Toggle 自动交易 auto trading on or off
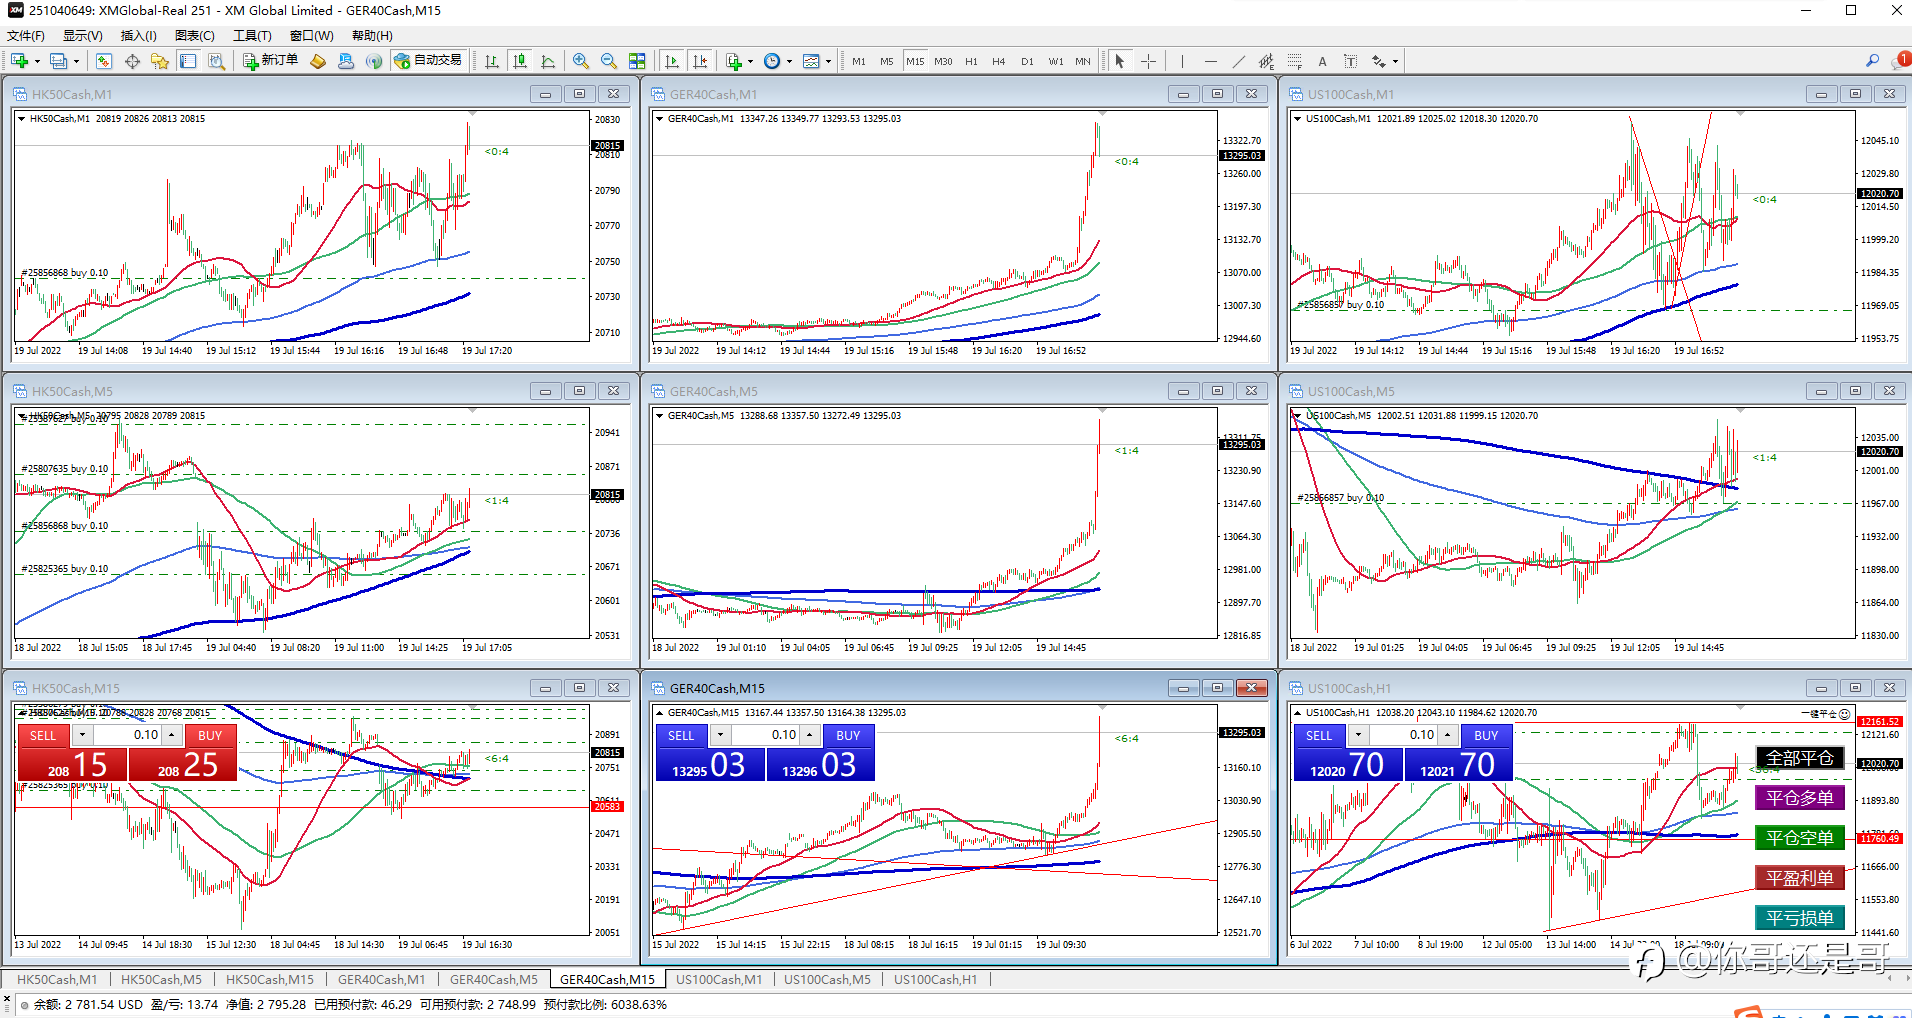Image resolution: width=1912 pixels, height=1018 pixels. pos(428,61)
